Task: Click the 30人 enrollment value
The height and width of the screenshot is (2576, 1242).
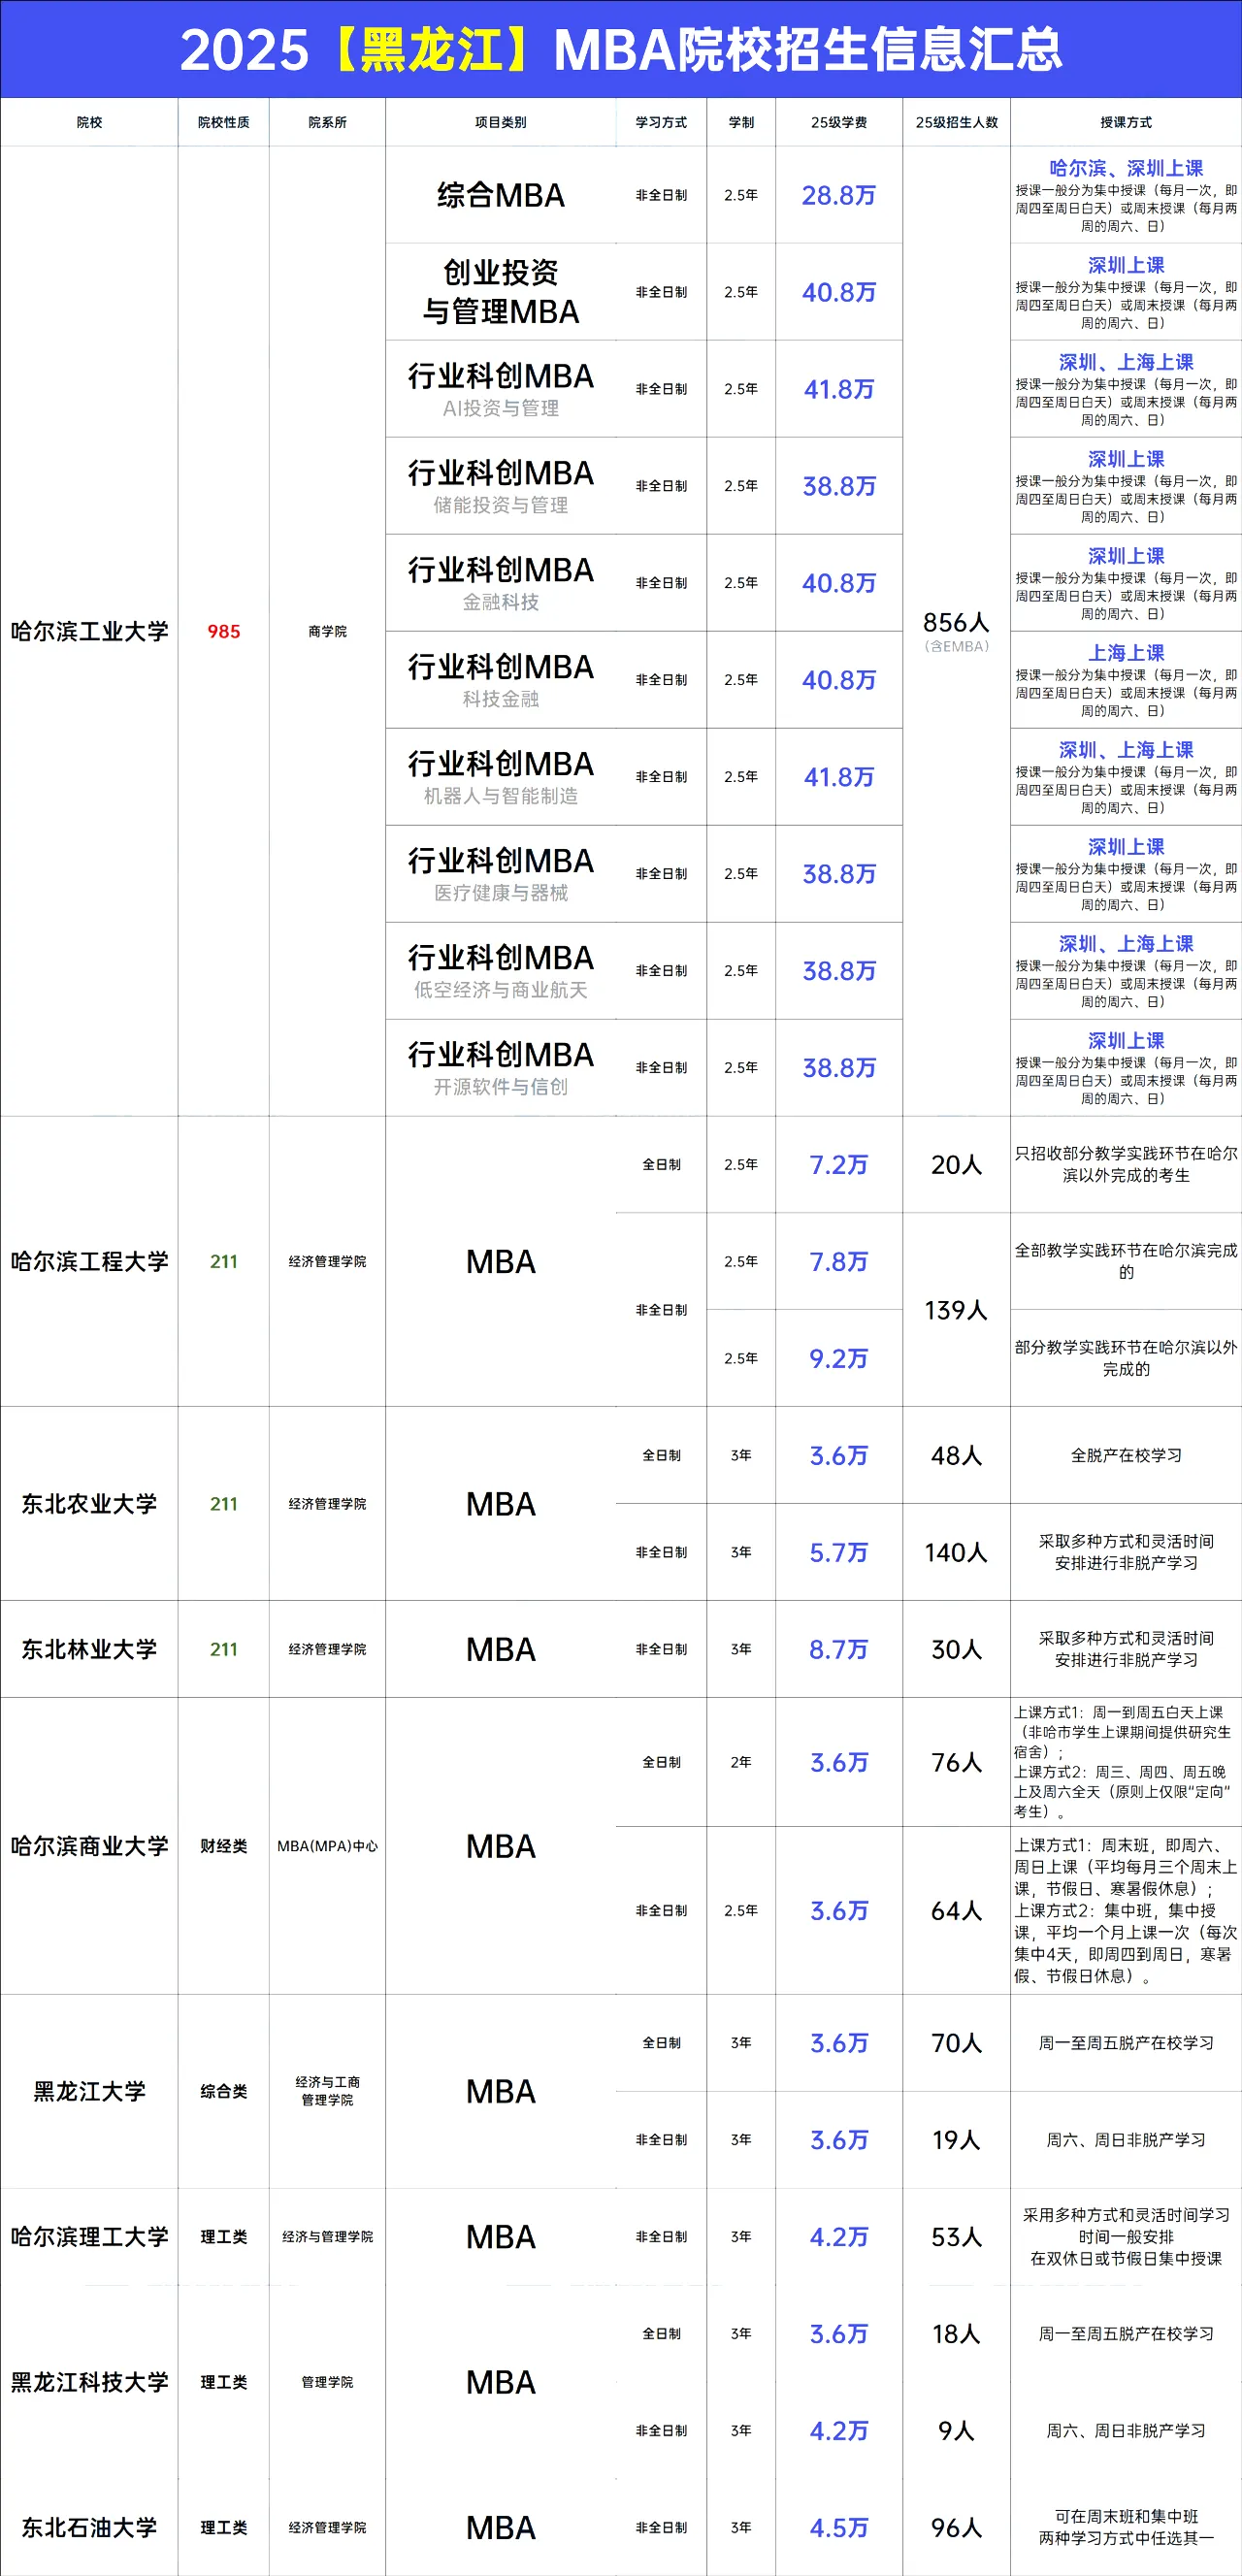Action: pyautogui.click(x=957, y=1650)
